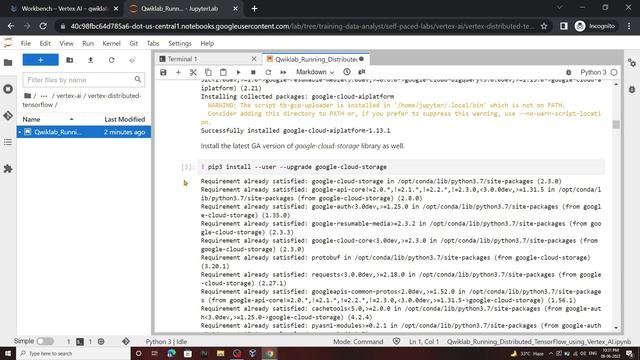Click the Python 3 | Idle status

click(x=166, y=342)
